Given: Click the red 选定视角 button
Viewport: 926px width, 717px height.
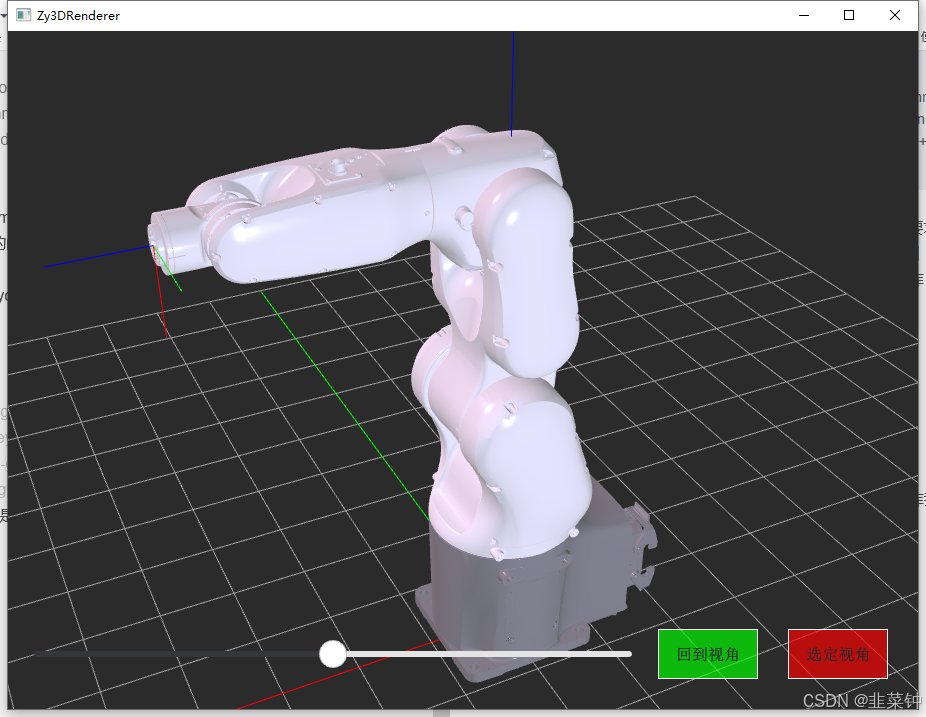Looking at the screenshot, I should [837, 653].
